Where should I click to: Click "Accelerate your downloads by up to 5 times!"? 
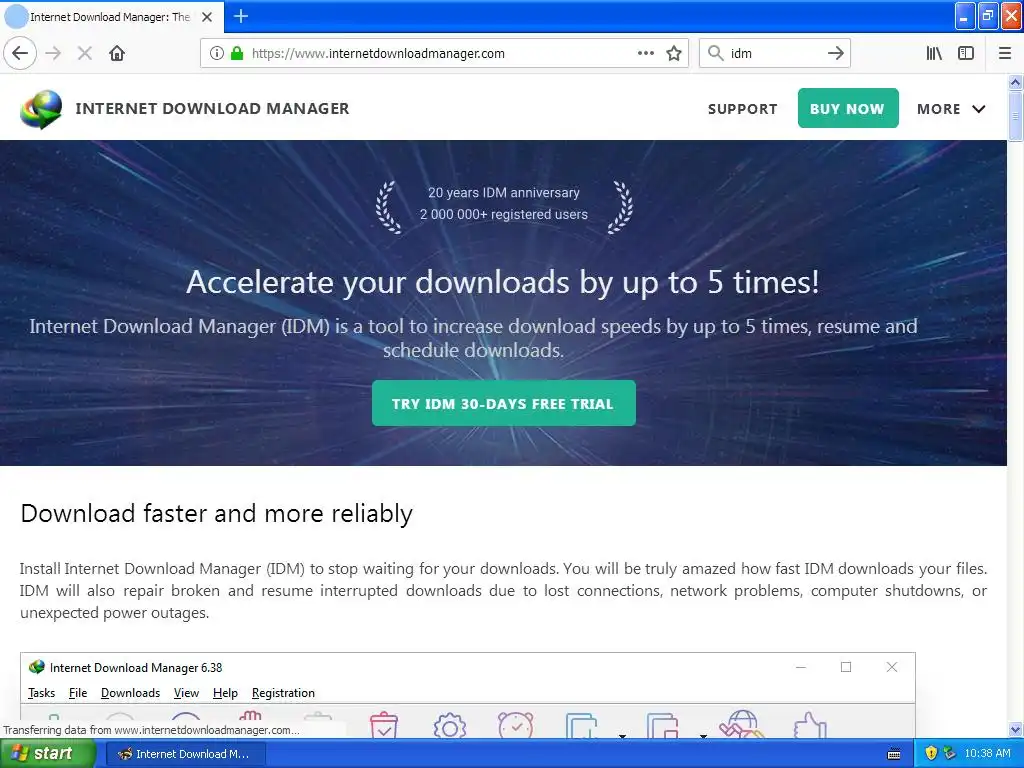pos(503,282)
